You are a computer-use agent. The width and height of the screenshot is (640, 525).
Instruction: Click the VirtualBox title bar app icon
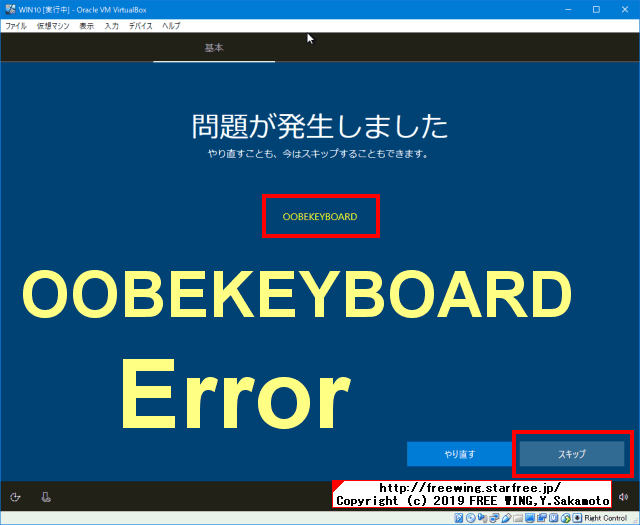(x=10, y=9)
